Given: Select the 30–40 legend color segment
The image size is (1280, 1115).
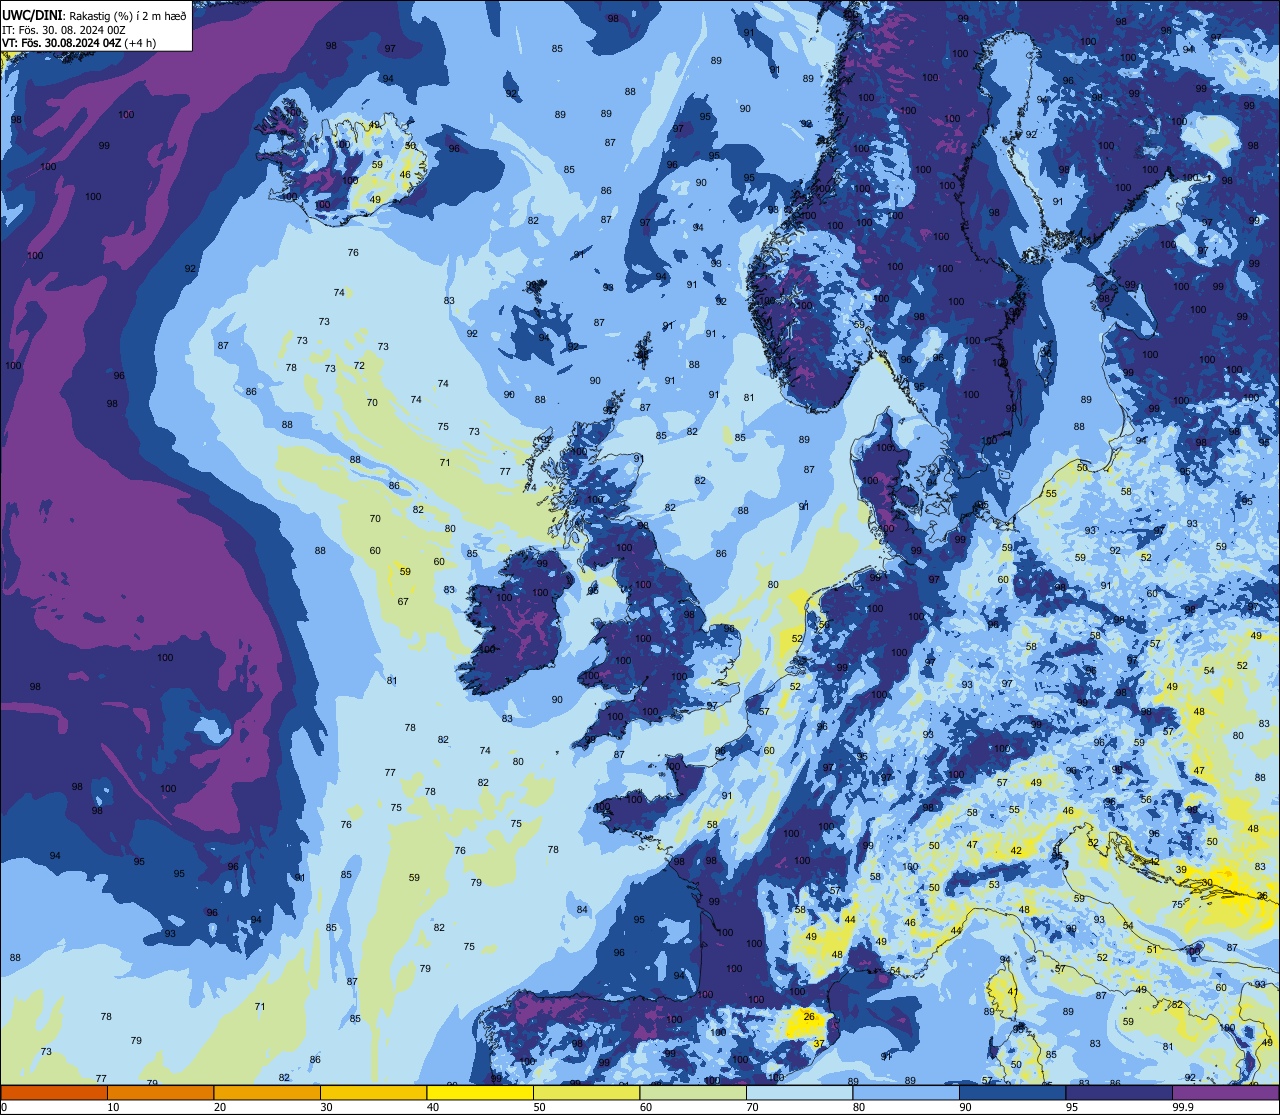Looking at the screenshot, I should 373,1093.
